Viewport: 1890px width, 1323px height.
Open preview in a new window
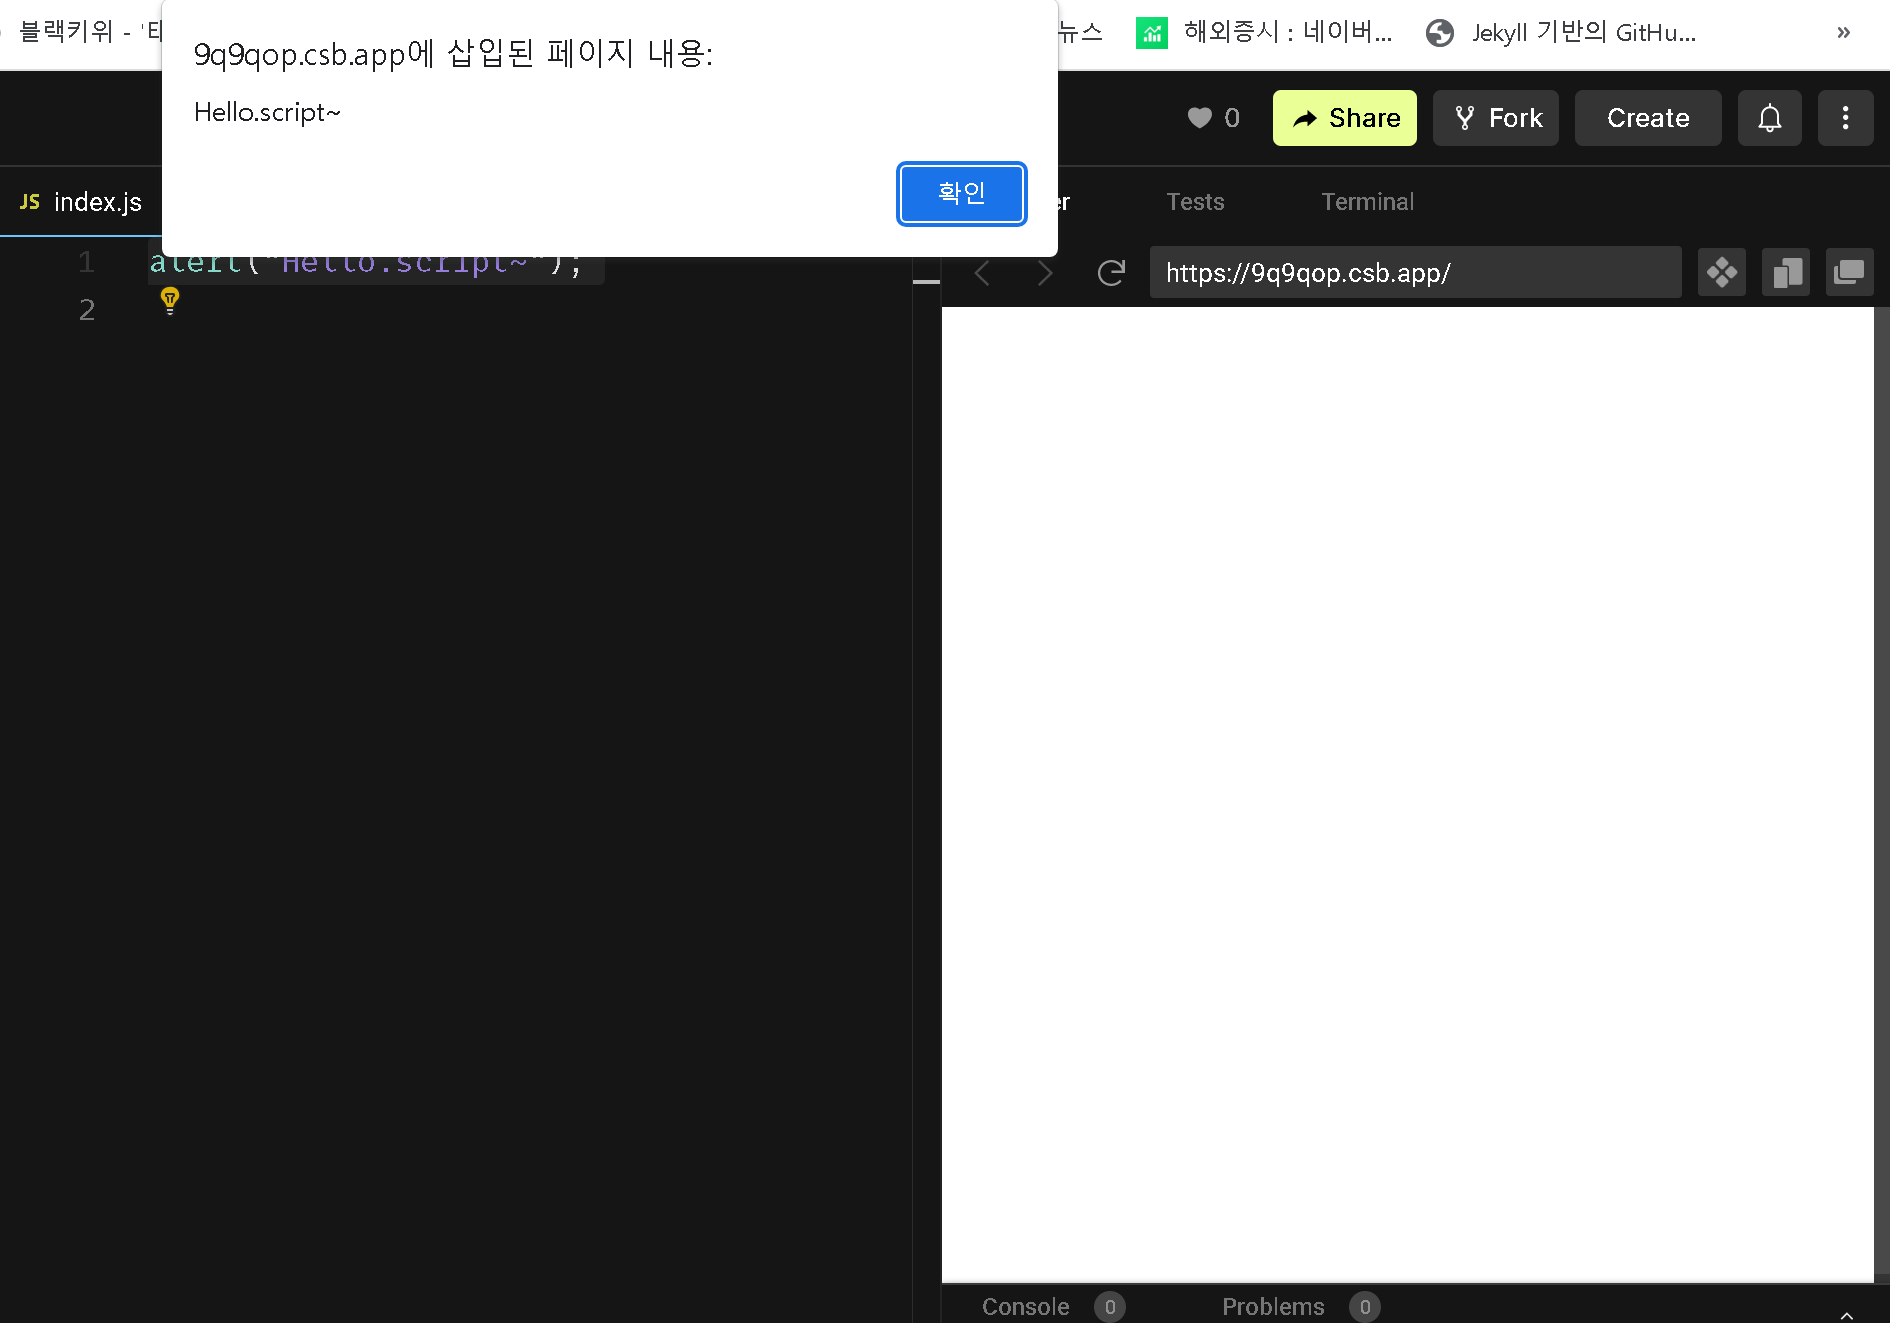pyautogui.click(x=1849, y=272)
